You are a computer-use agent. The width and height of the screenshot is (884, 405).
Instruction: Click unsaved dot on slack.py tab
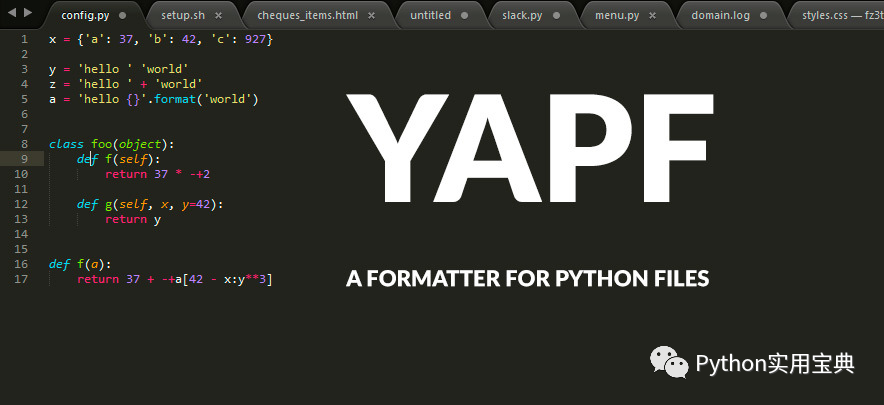[x=556, y=15]
